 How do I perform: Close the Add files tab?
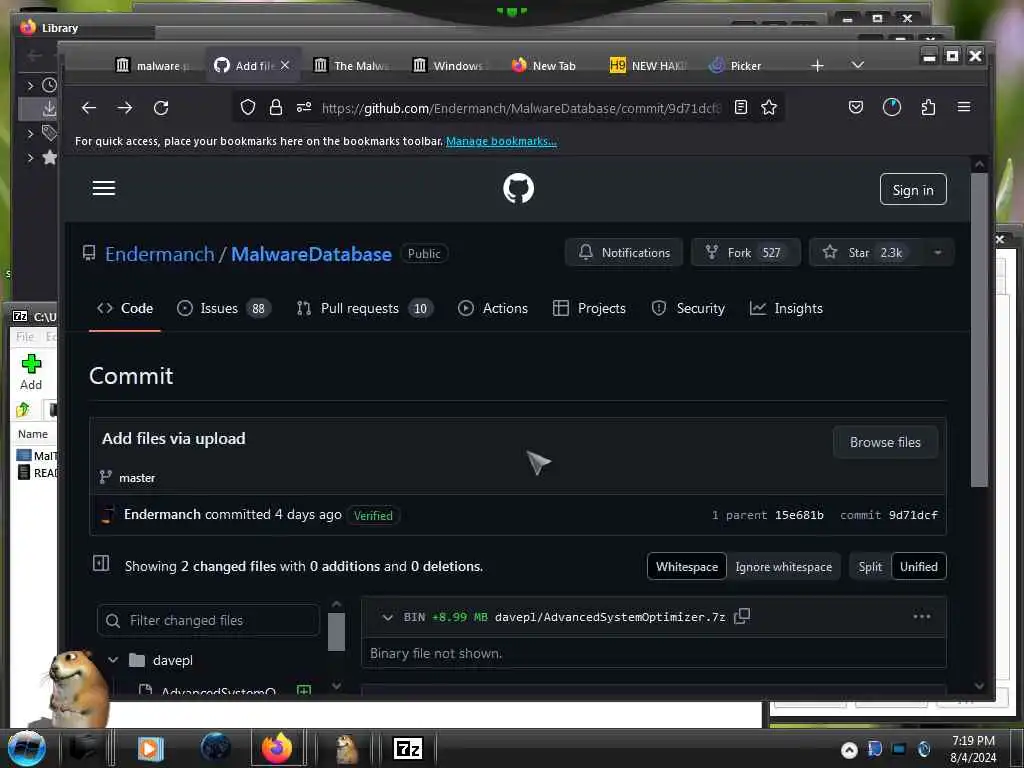click(285, 65)
